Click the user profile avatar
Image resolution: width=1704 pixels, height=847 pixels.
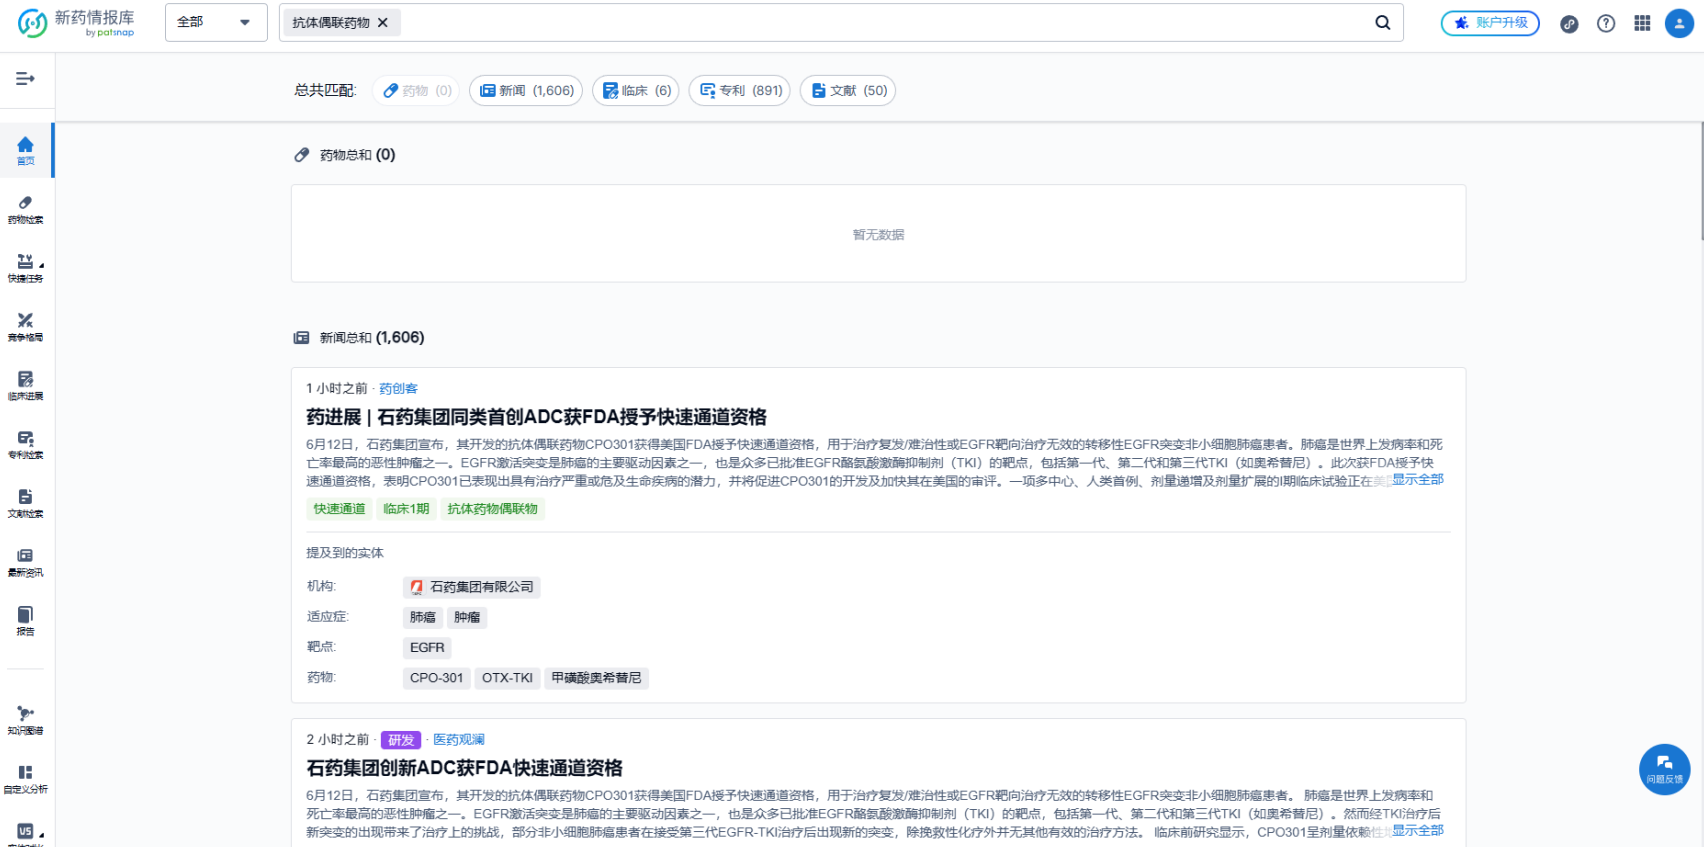1678,23
